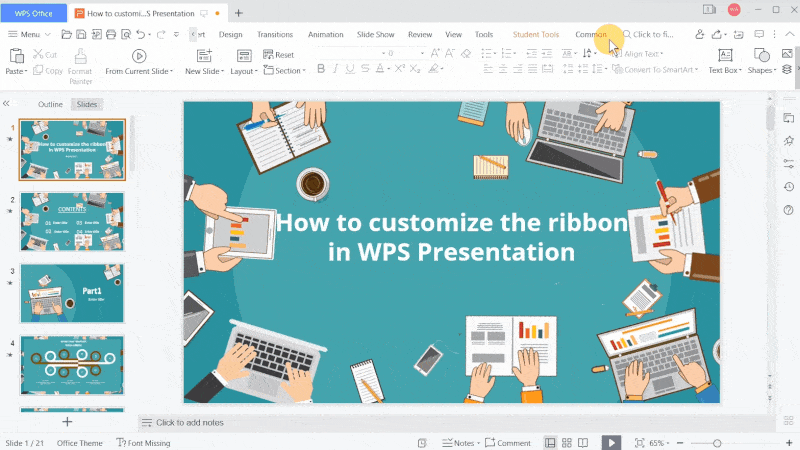The image size is (800, 450).
Task: Click the Print icon in quick access toolbar
Action: click(x=111, y=34)
